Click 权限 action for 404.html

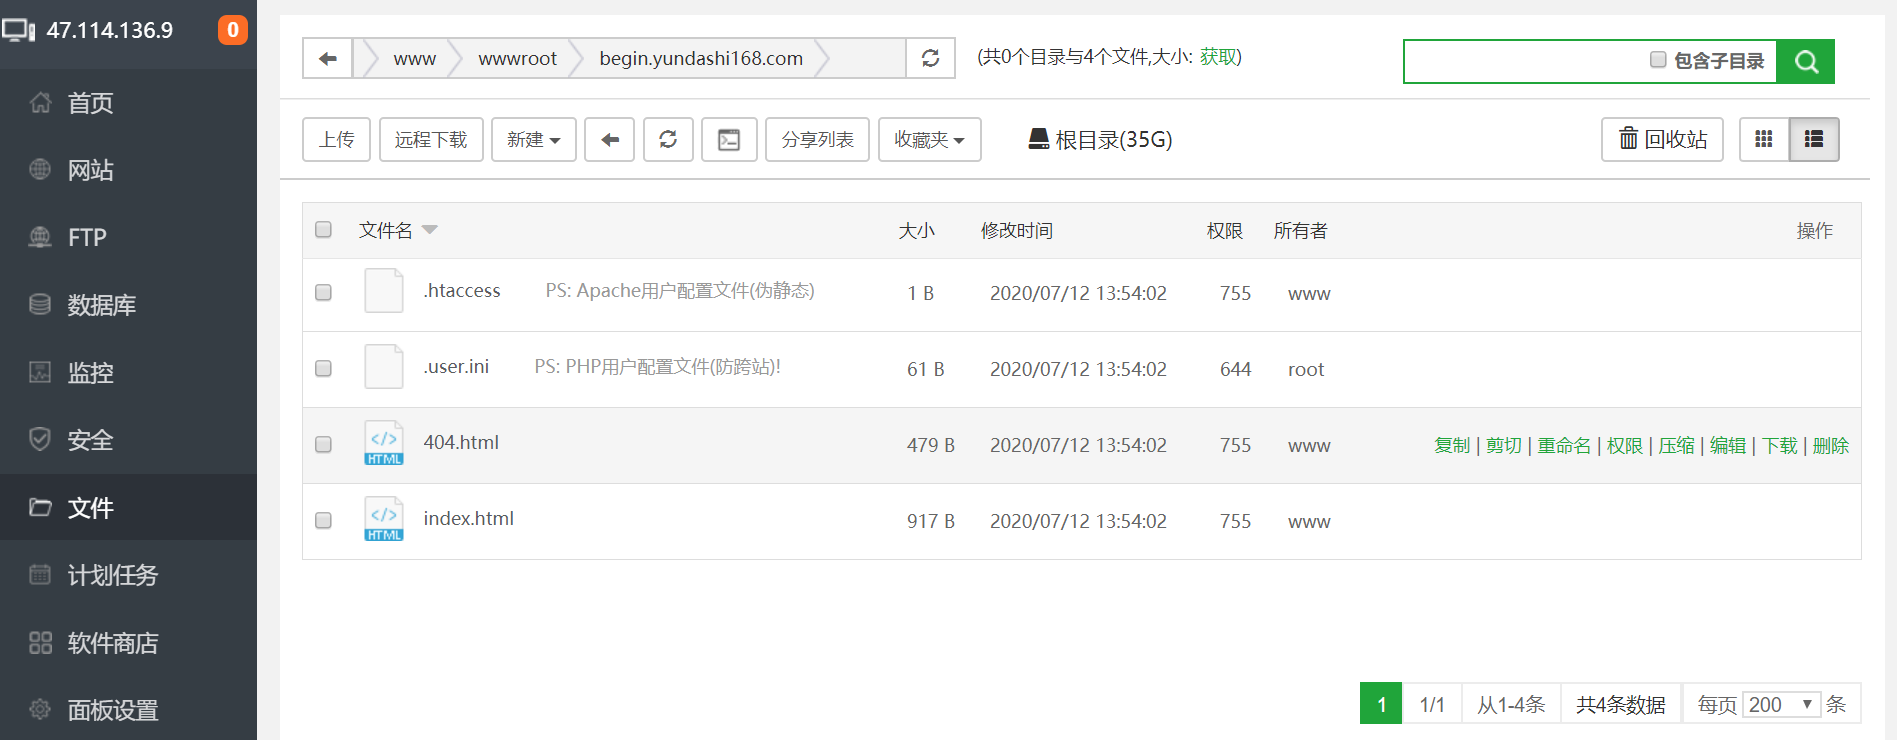tap(1624, 445)
